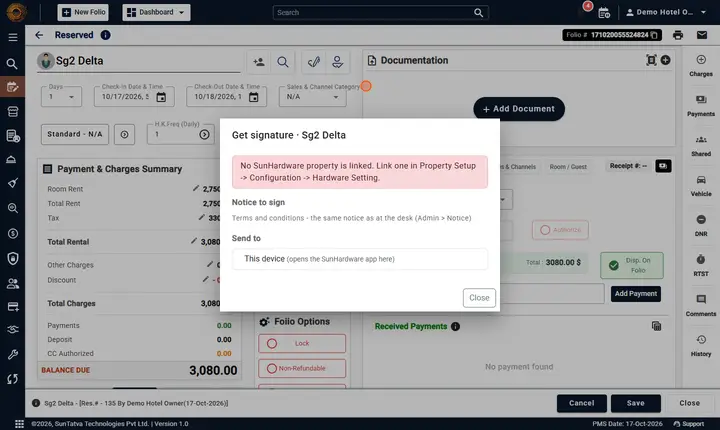Click the signature pen icon
Screen dimensions: 720x430
click(314, 62)
